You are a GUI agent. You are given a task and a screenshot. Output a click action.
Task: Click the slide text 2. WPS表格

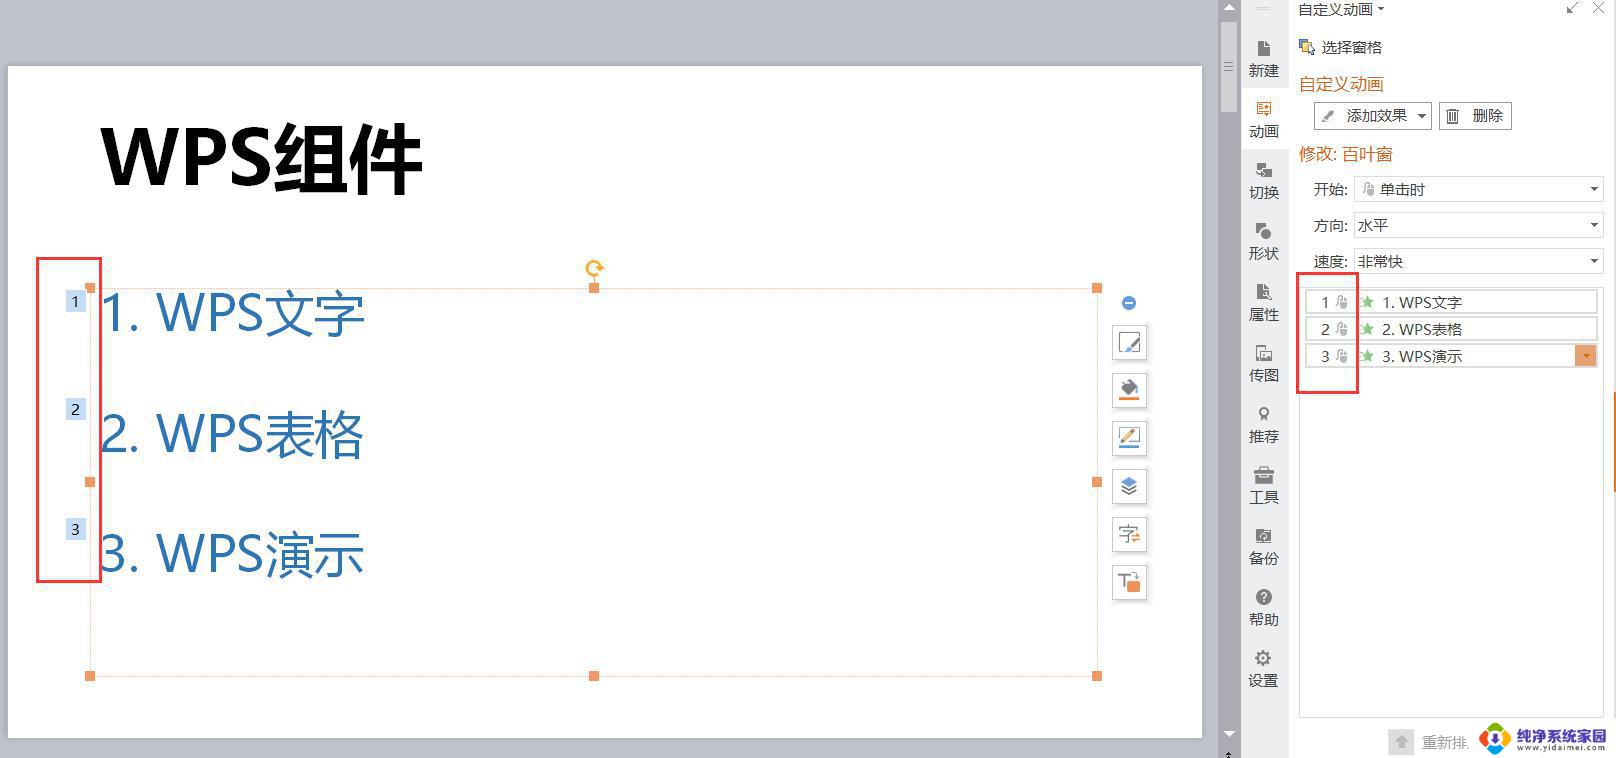tap(232, 434)
